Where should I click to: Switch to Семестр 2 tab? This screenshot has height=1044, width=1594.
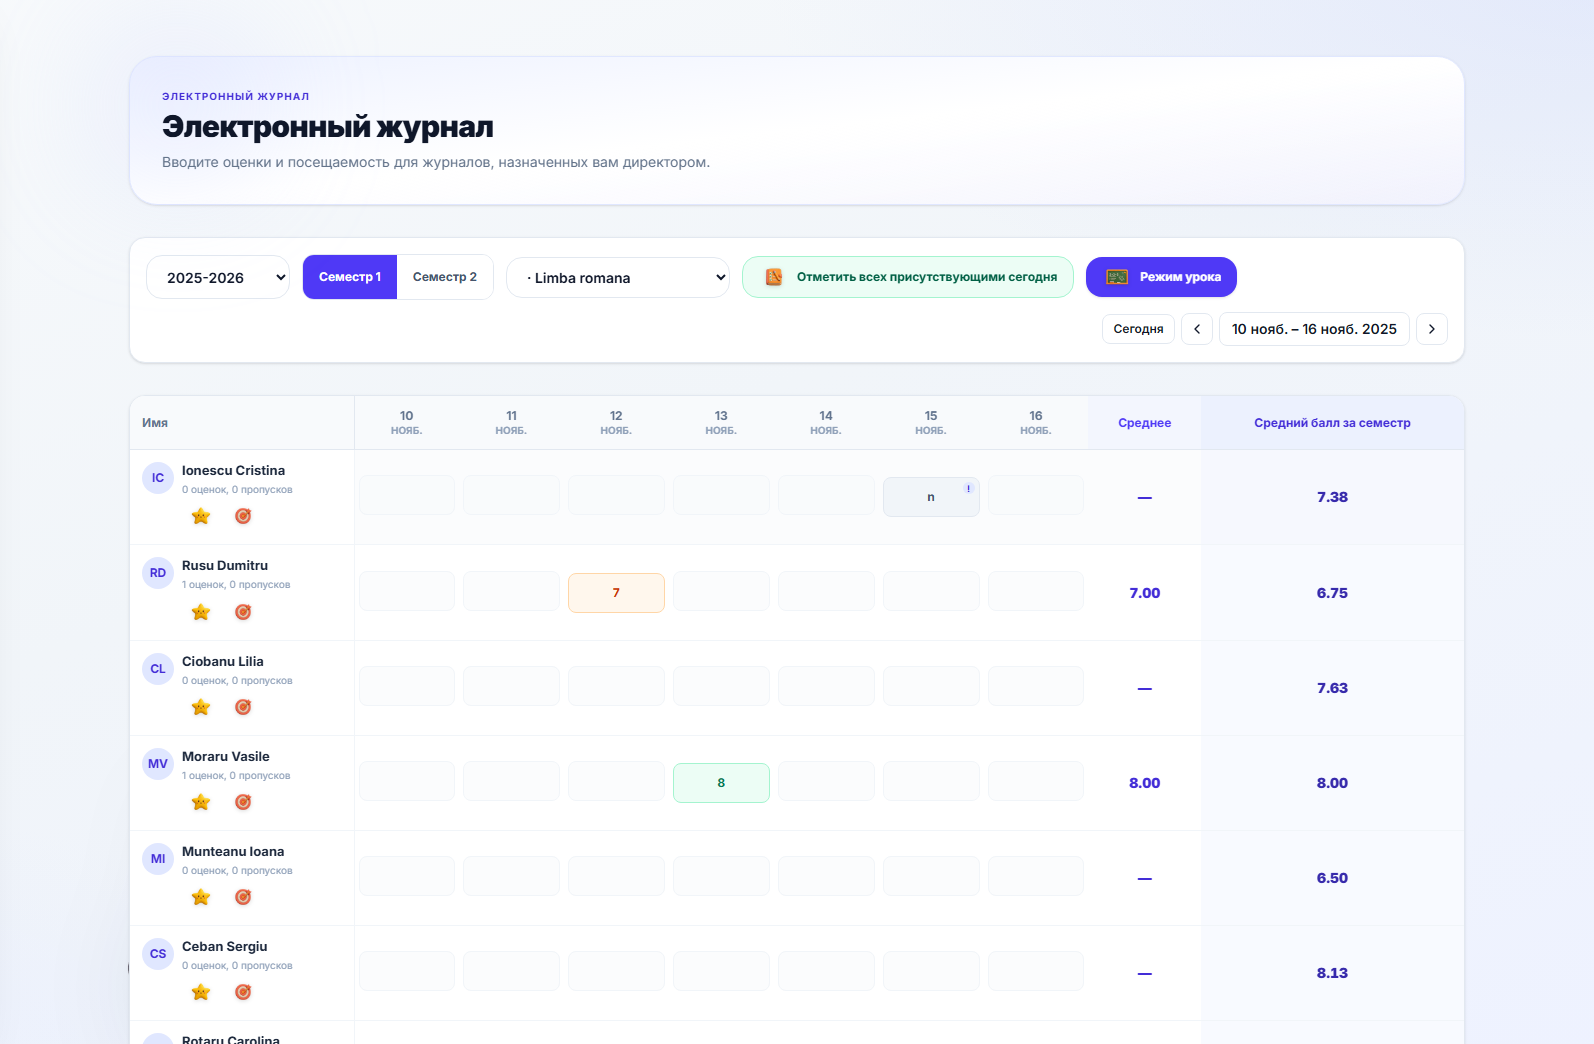[445, 277]
